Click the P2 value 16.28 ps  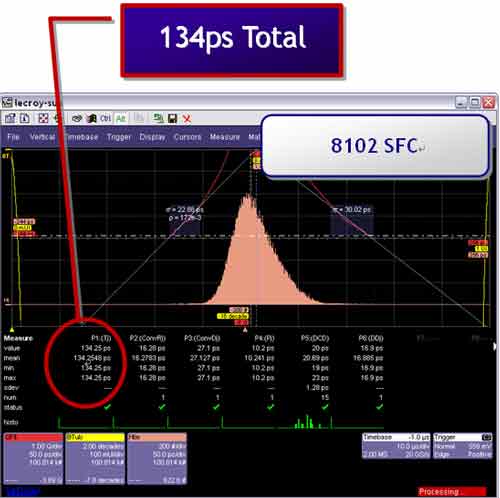152,348
